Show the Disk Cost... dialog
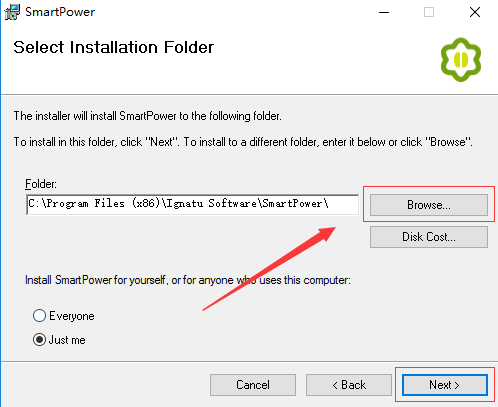Viewport: 498px width, 407px height. click(x=429, y=237)
